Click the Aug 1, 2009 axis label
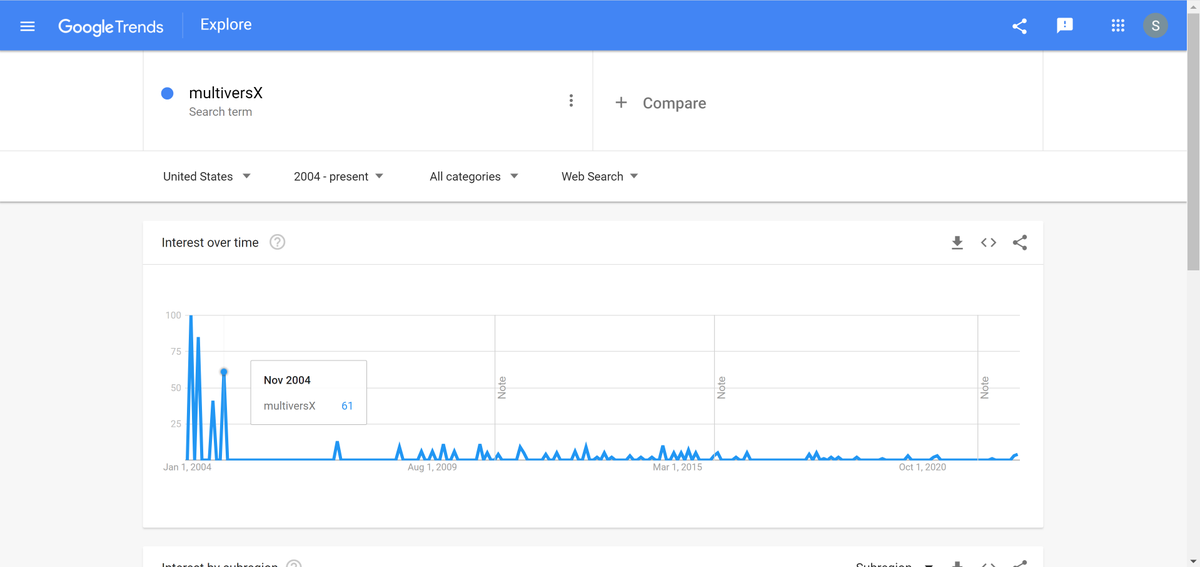Image resolution: width=1200 pixels, height=567 pixels. 432,467
